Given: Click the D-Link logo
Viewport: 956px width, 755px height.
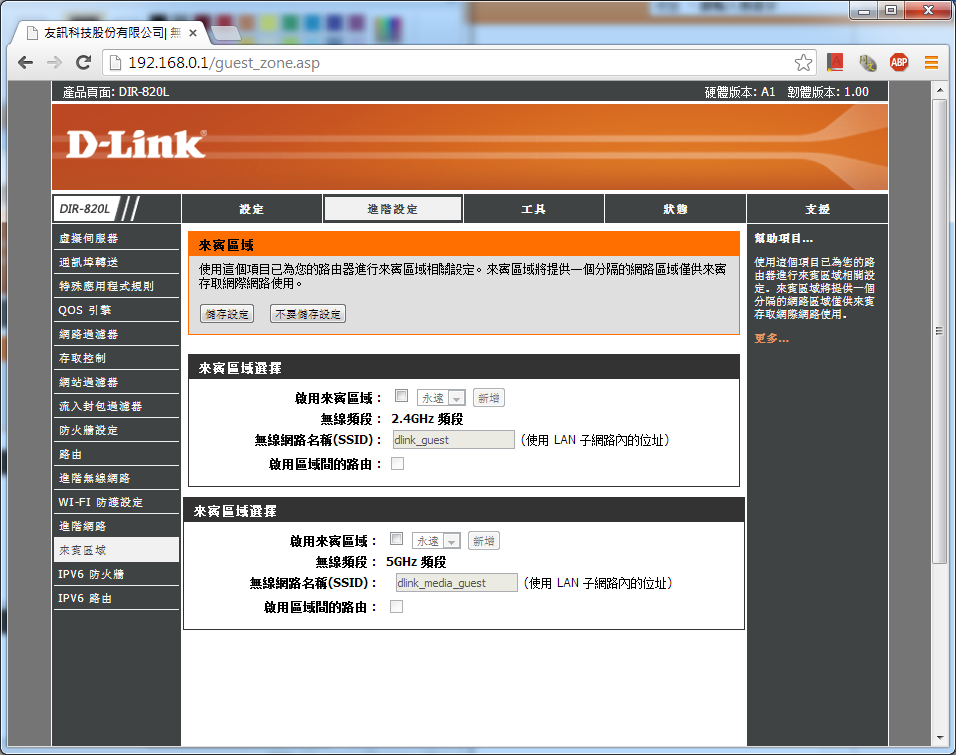Looking at the screenshot, I should click(136, 145).
